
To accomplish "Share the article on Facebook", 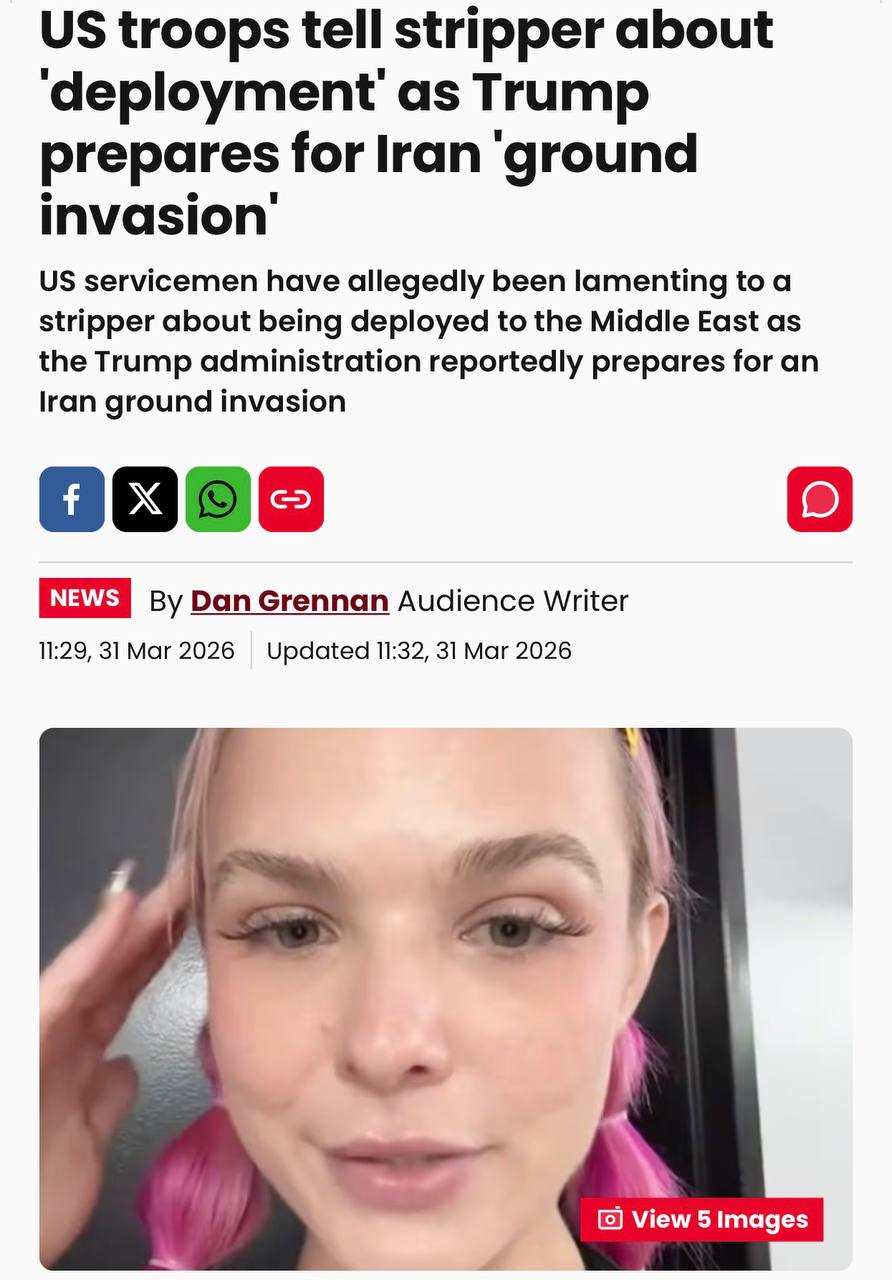I will pos(72,499).
